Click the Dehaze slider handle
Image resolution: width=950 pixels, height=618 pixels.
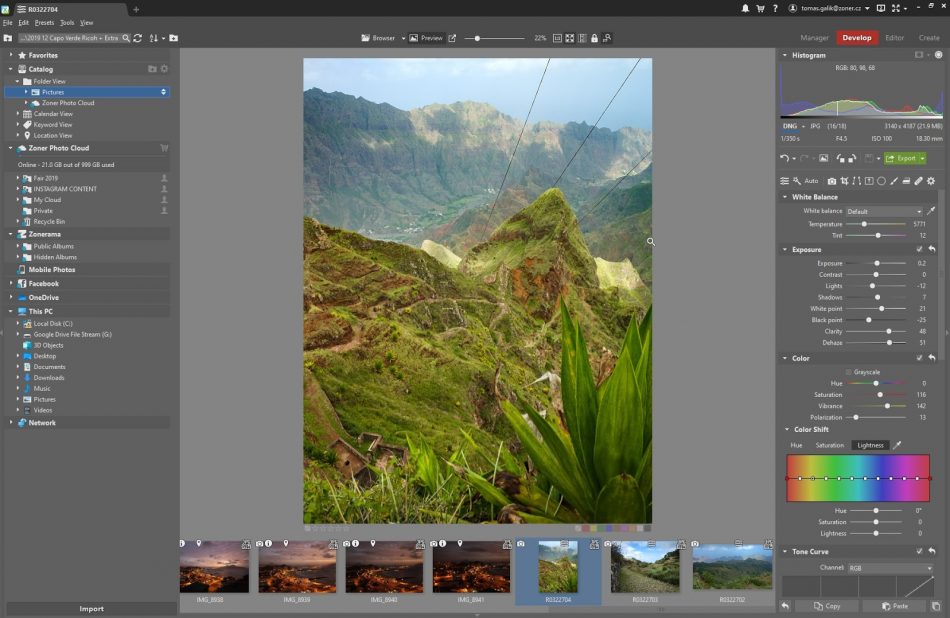click(x=889, y=342)
